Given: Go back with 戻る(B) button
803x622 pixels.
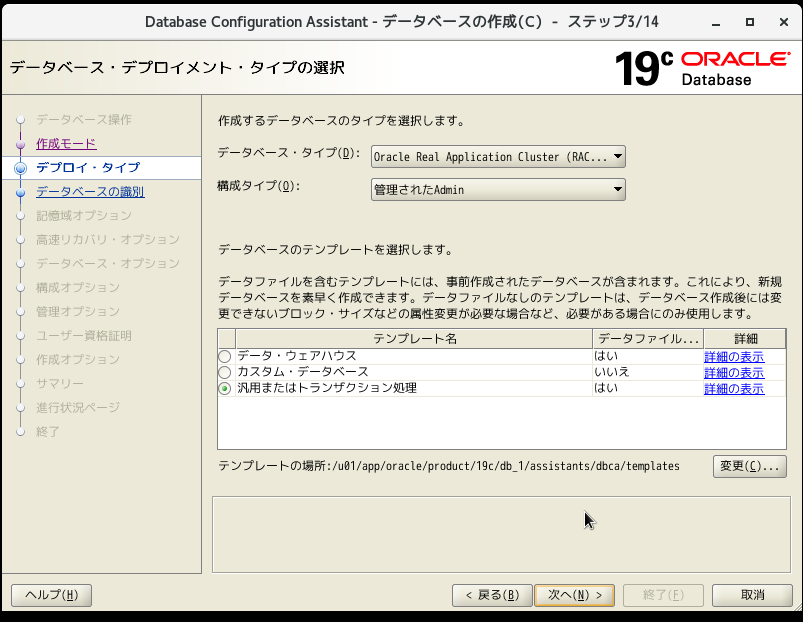Looking at the screenshot, I should 492,595.
